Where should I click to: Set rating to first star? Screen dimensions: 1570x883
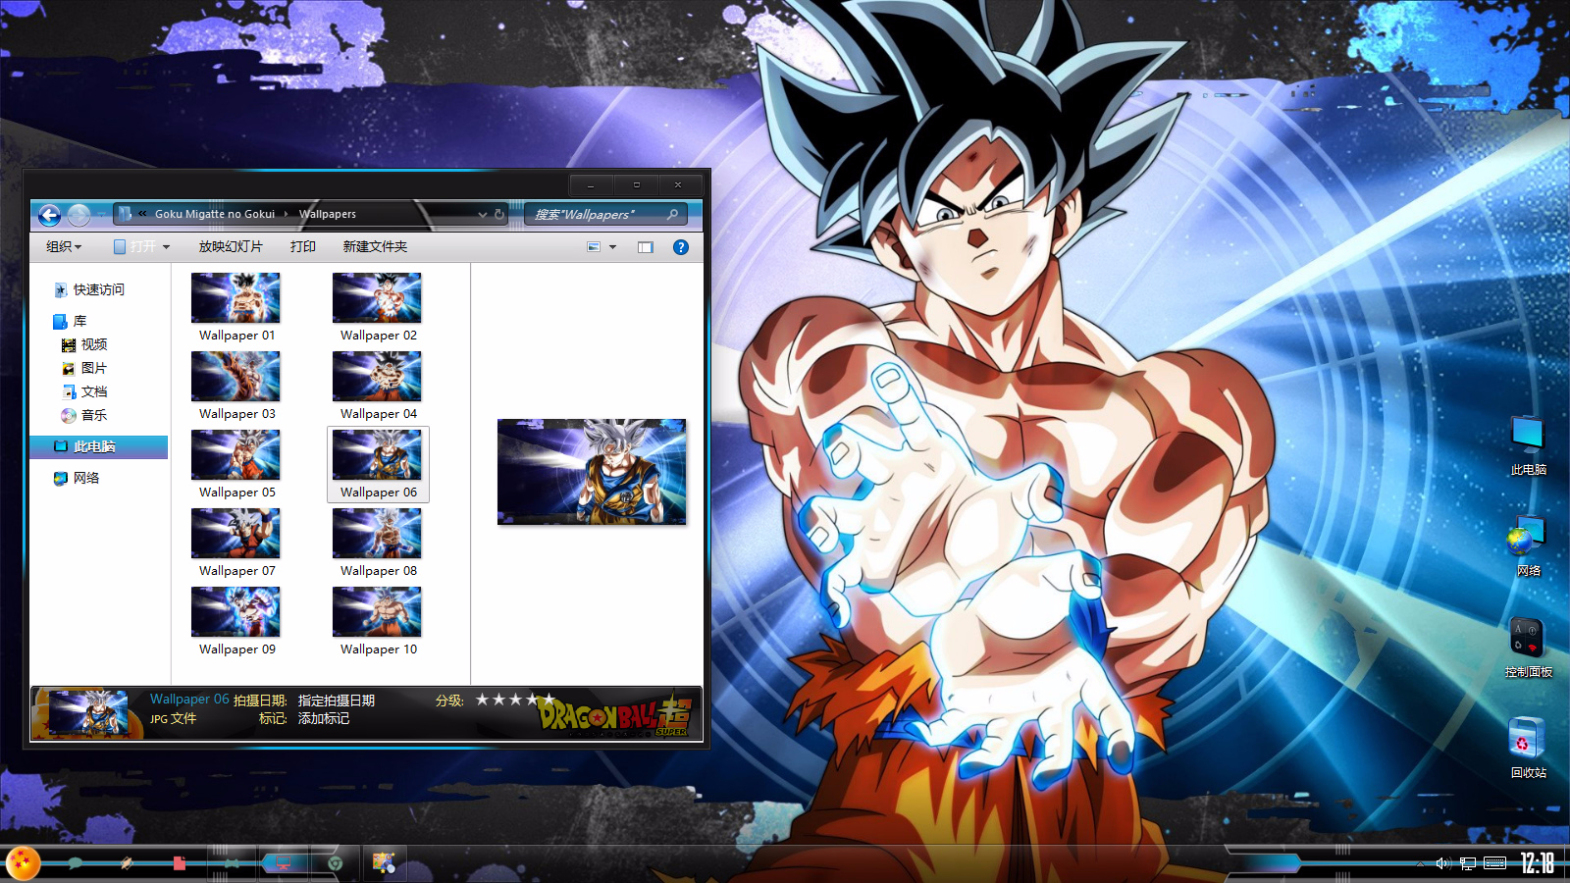point(482,700)
